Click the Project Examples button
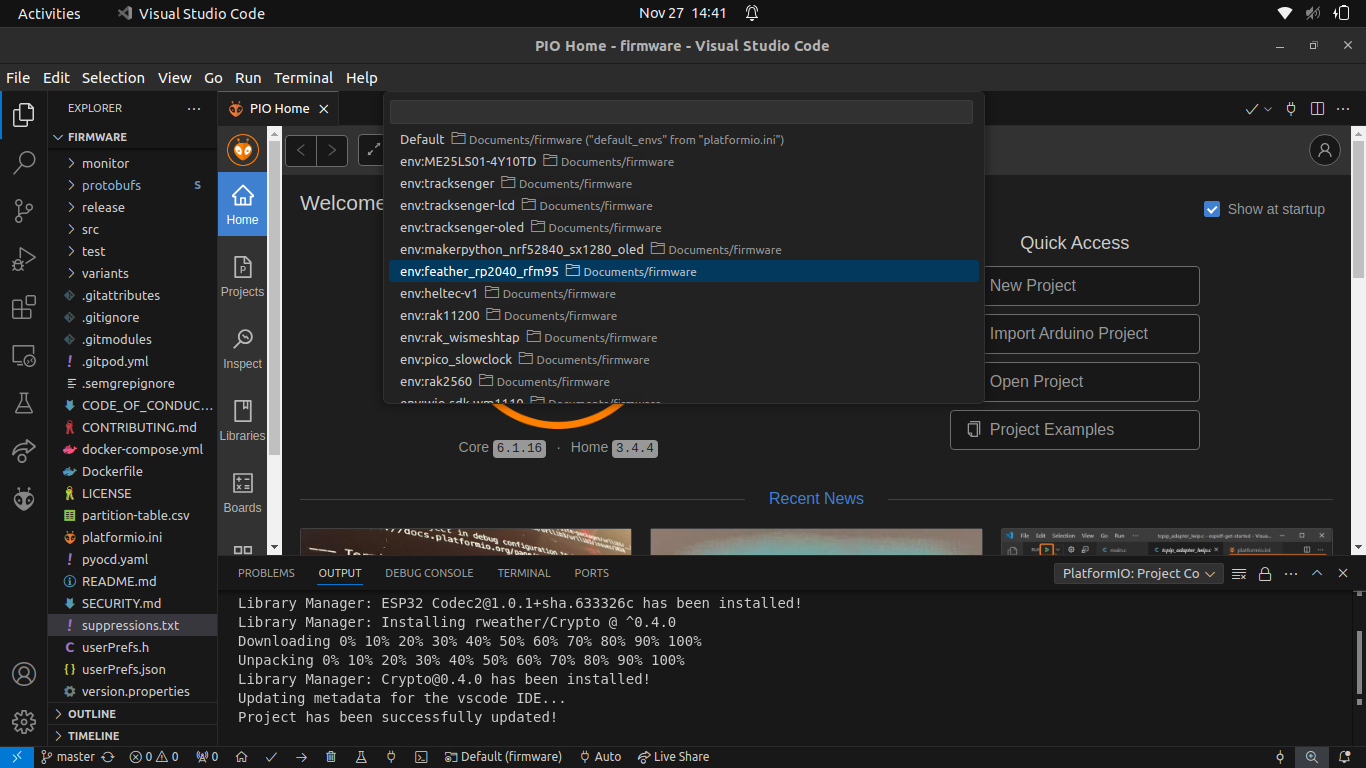The width and height of the screenshot is (1366, 768). (1074, 430)
